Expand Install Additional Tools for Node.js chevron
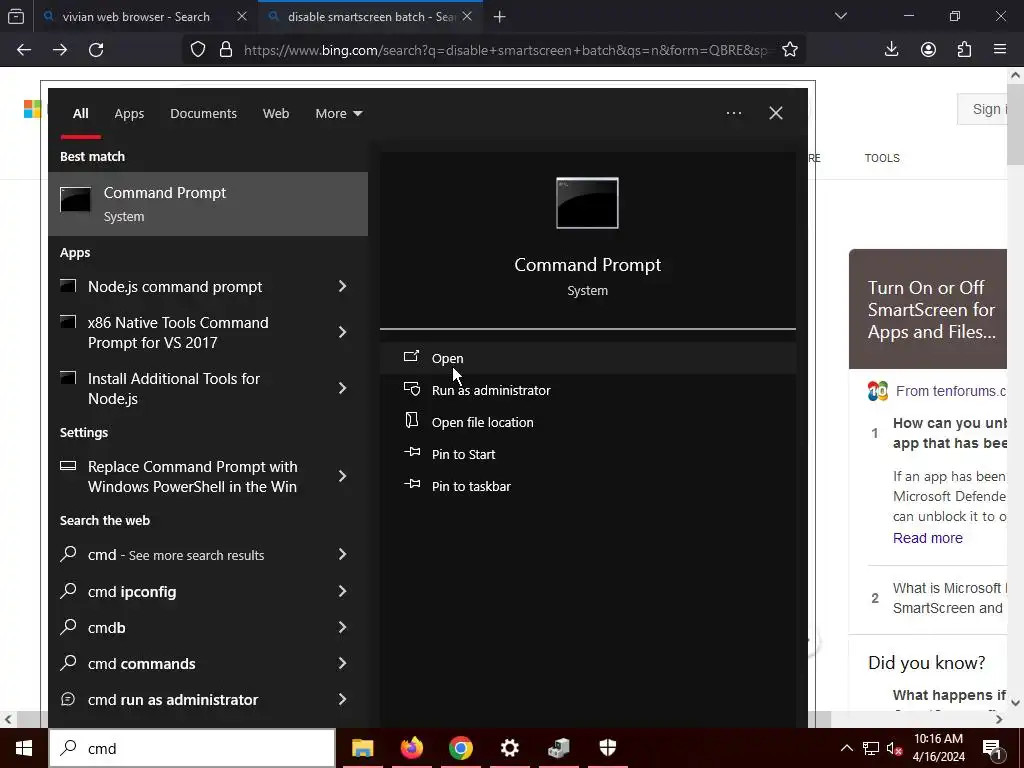 pyautogui.click(x=342, y=389)
